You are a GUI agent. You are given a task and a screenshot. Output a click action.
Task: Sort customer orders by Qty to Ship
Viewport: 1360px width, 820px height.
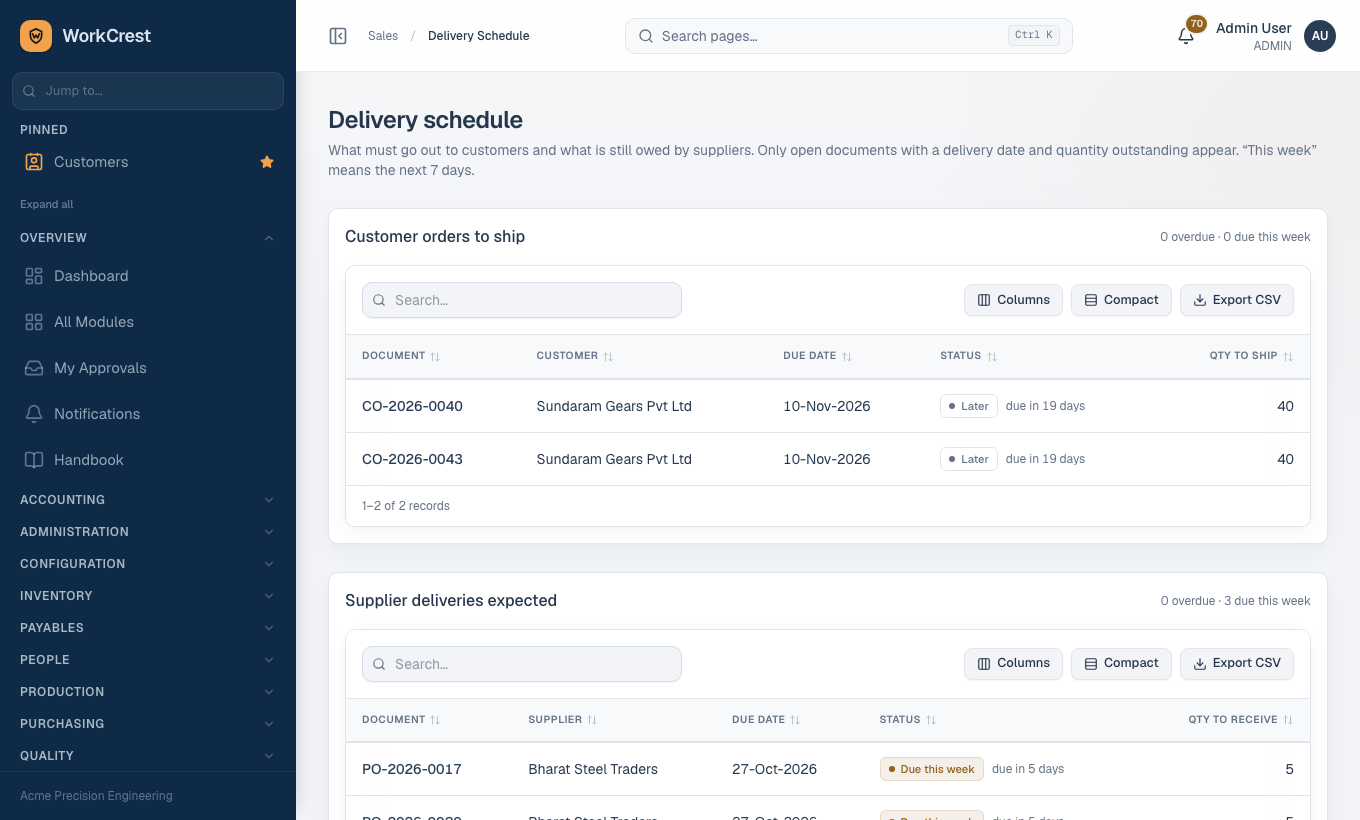tap(1251, 356)
